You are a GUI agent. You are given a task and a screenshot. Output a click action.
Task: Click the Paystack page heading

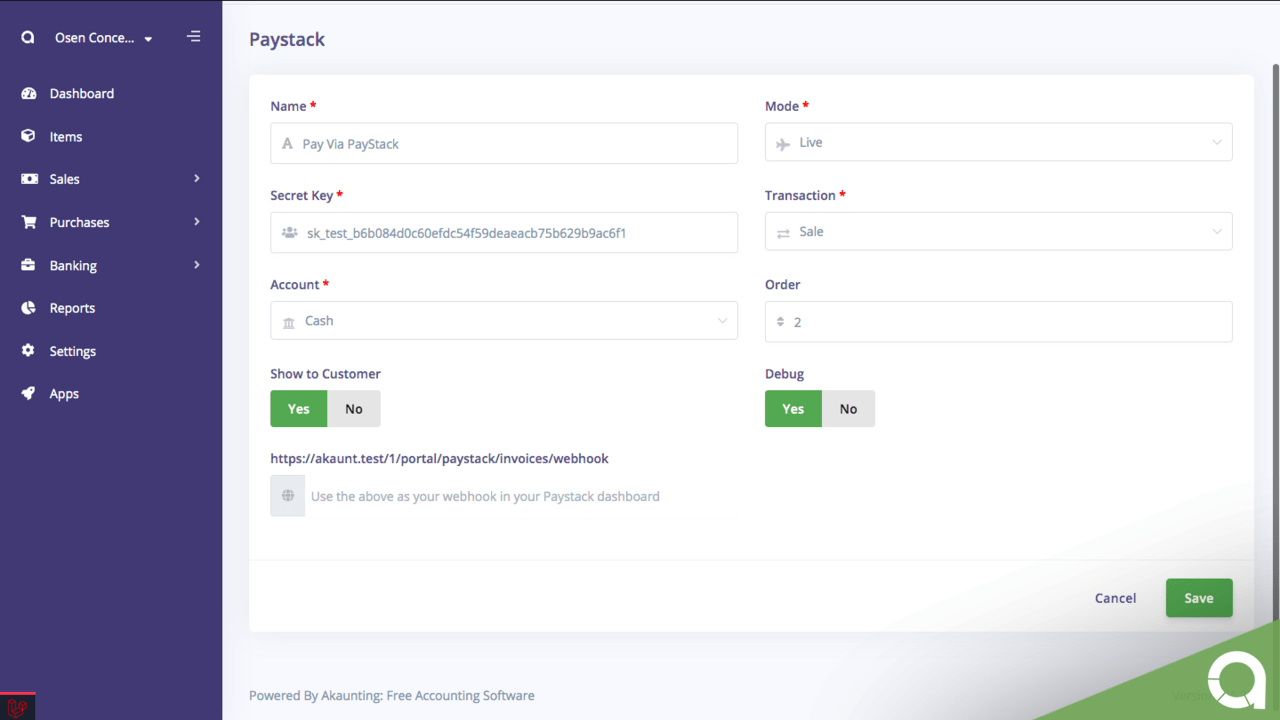(x=287, y=39)
